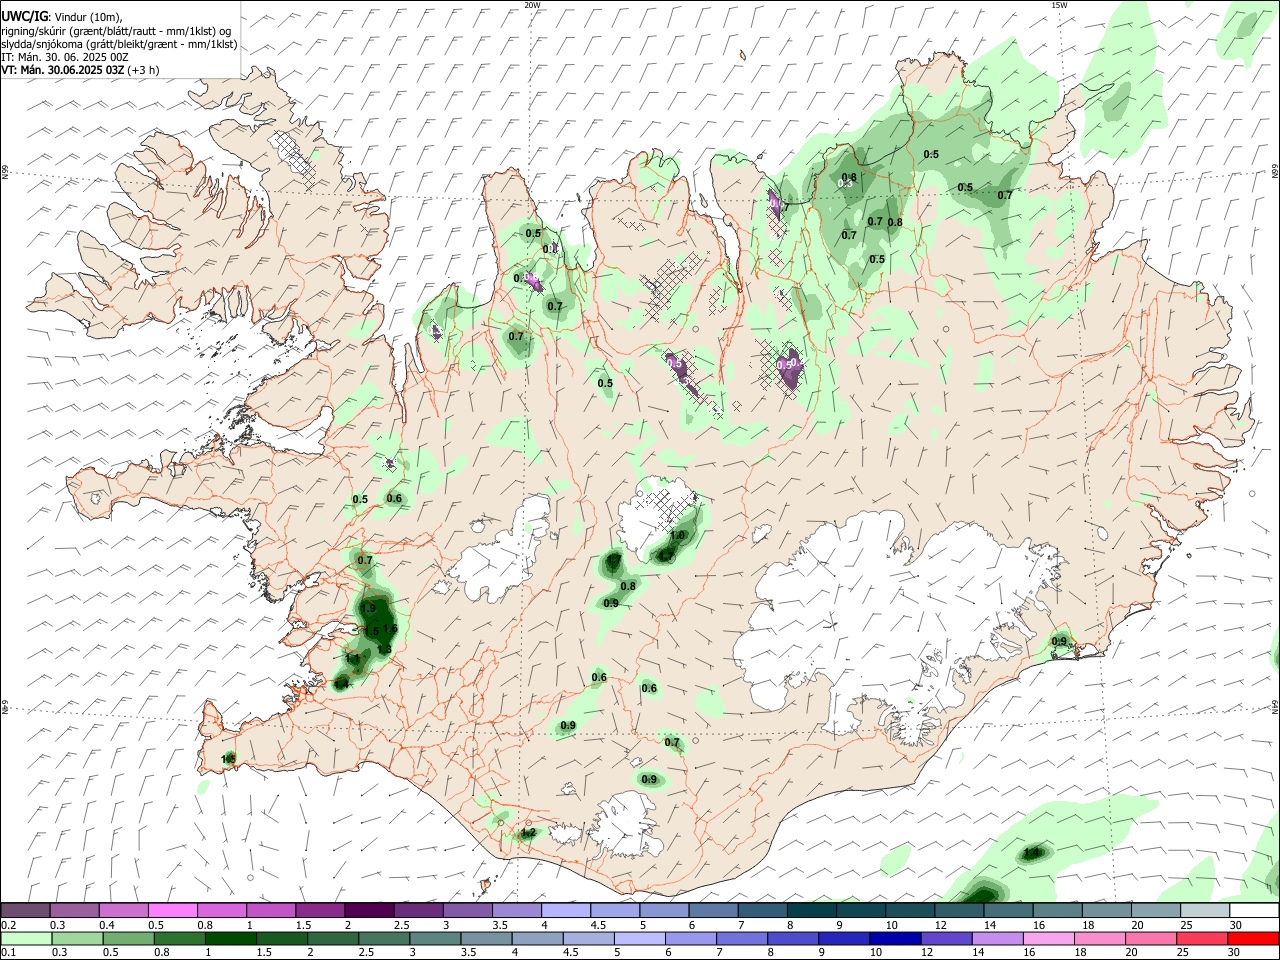
Task: Click the '1.9' precipitation value on the map
Action: [368, 608]
